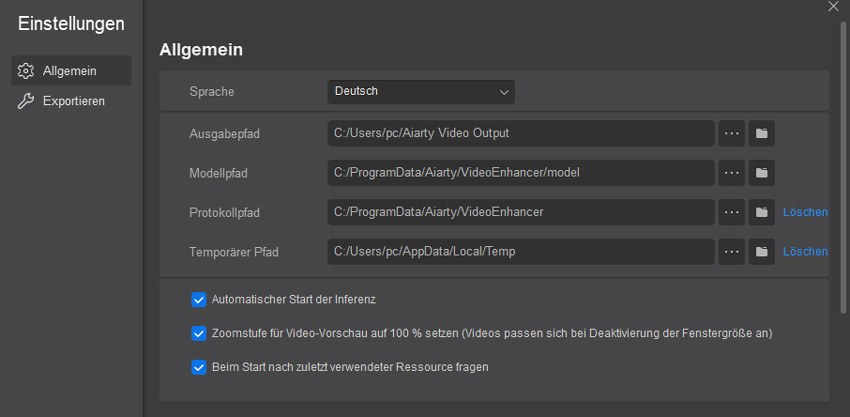Viewport: 850px width, 417px height.
Task: Click the Modellpfad label
Action: 218,173
